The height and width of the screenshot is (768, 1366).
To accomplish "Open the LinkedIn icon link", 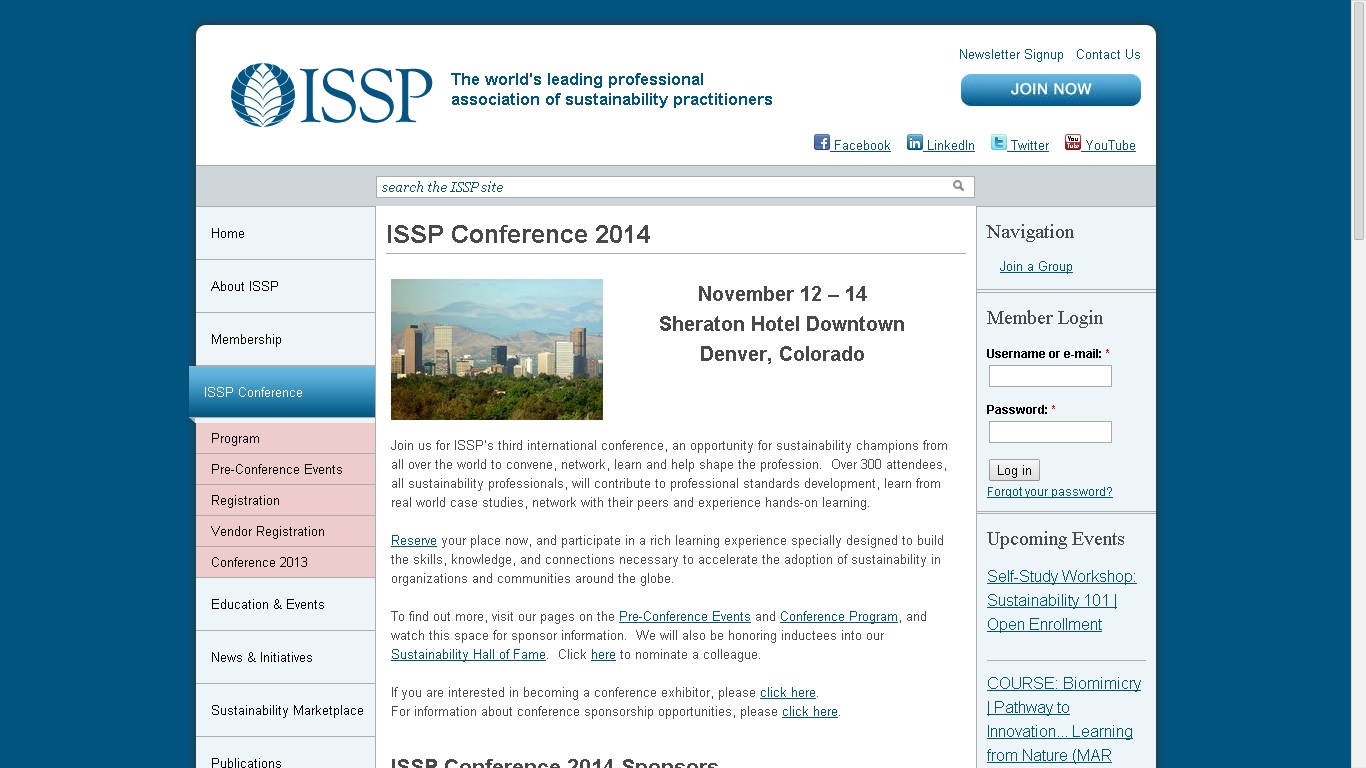I will tap(915, 143).
